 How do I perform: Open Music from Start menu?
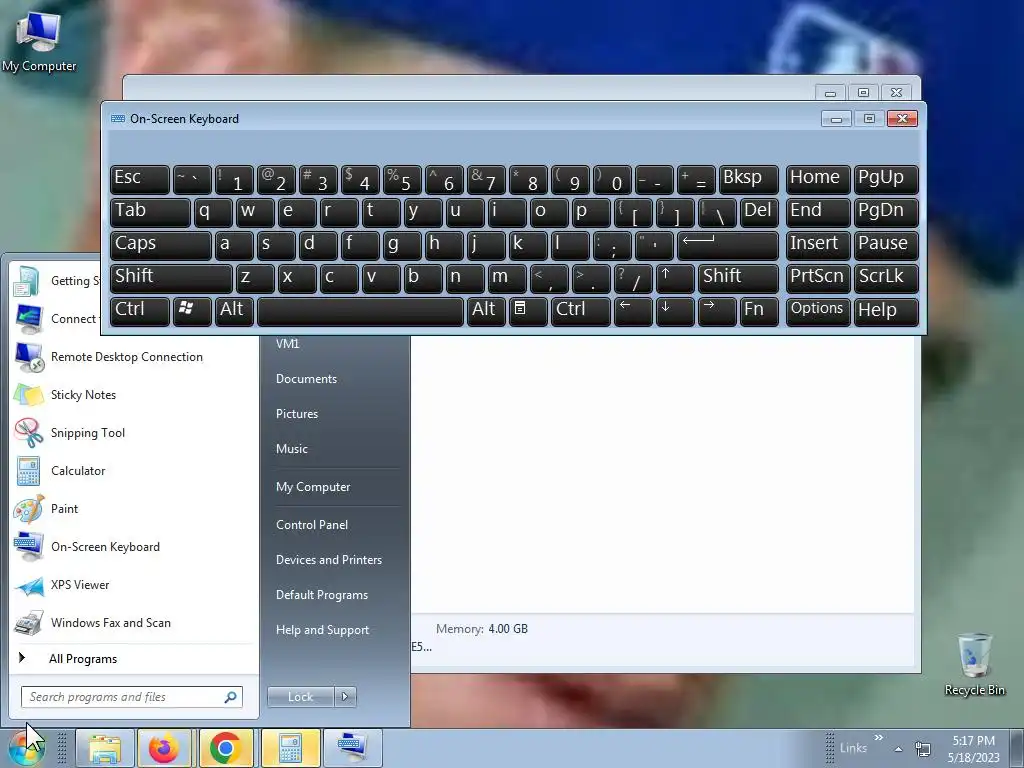click(x=291, y=449)
